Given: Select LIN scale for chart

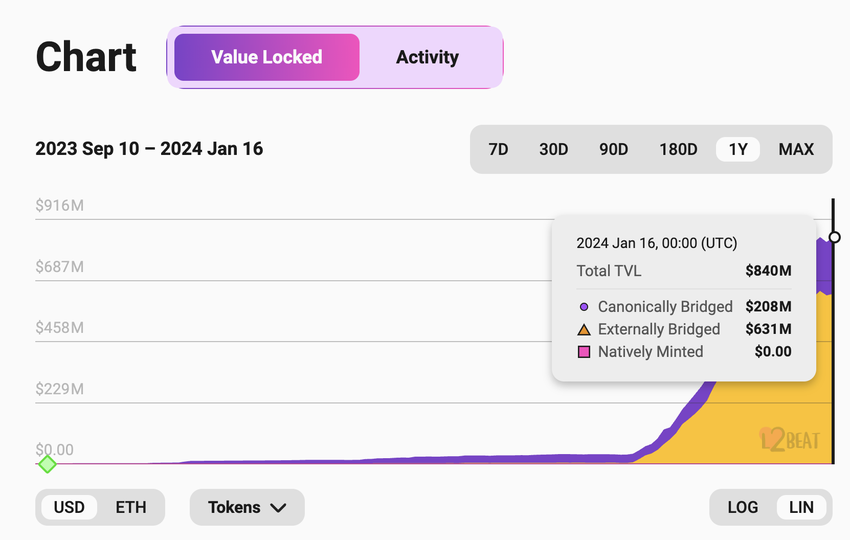Looking at the screenshot, I should pyautogui.click(x=801, y=507).
